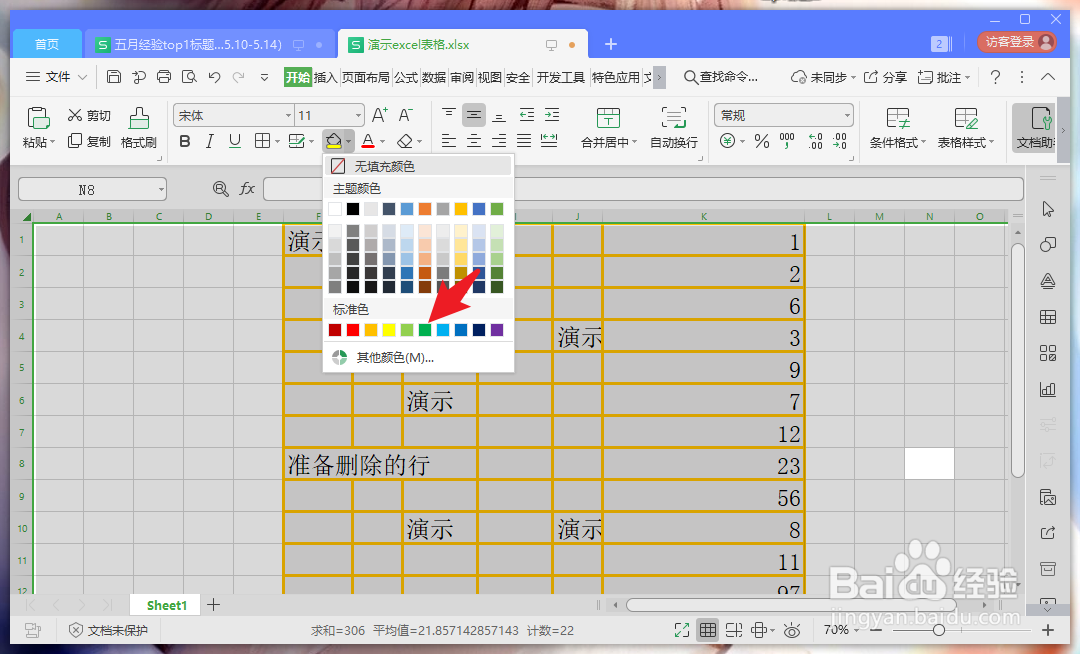The width and height of the screenshot is (1080, 654).
Task: Click the fx insert function icon
Action: point(247,189)
